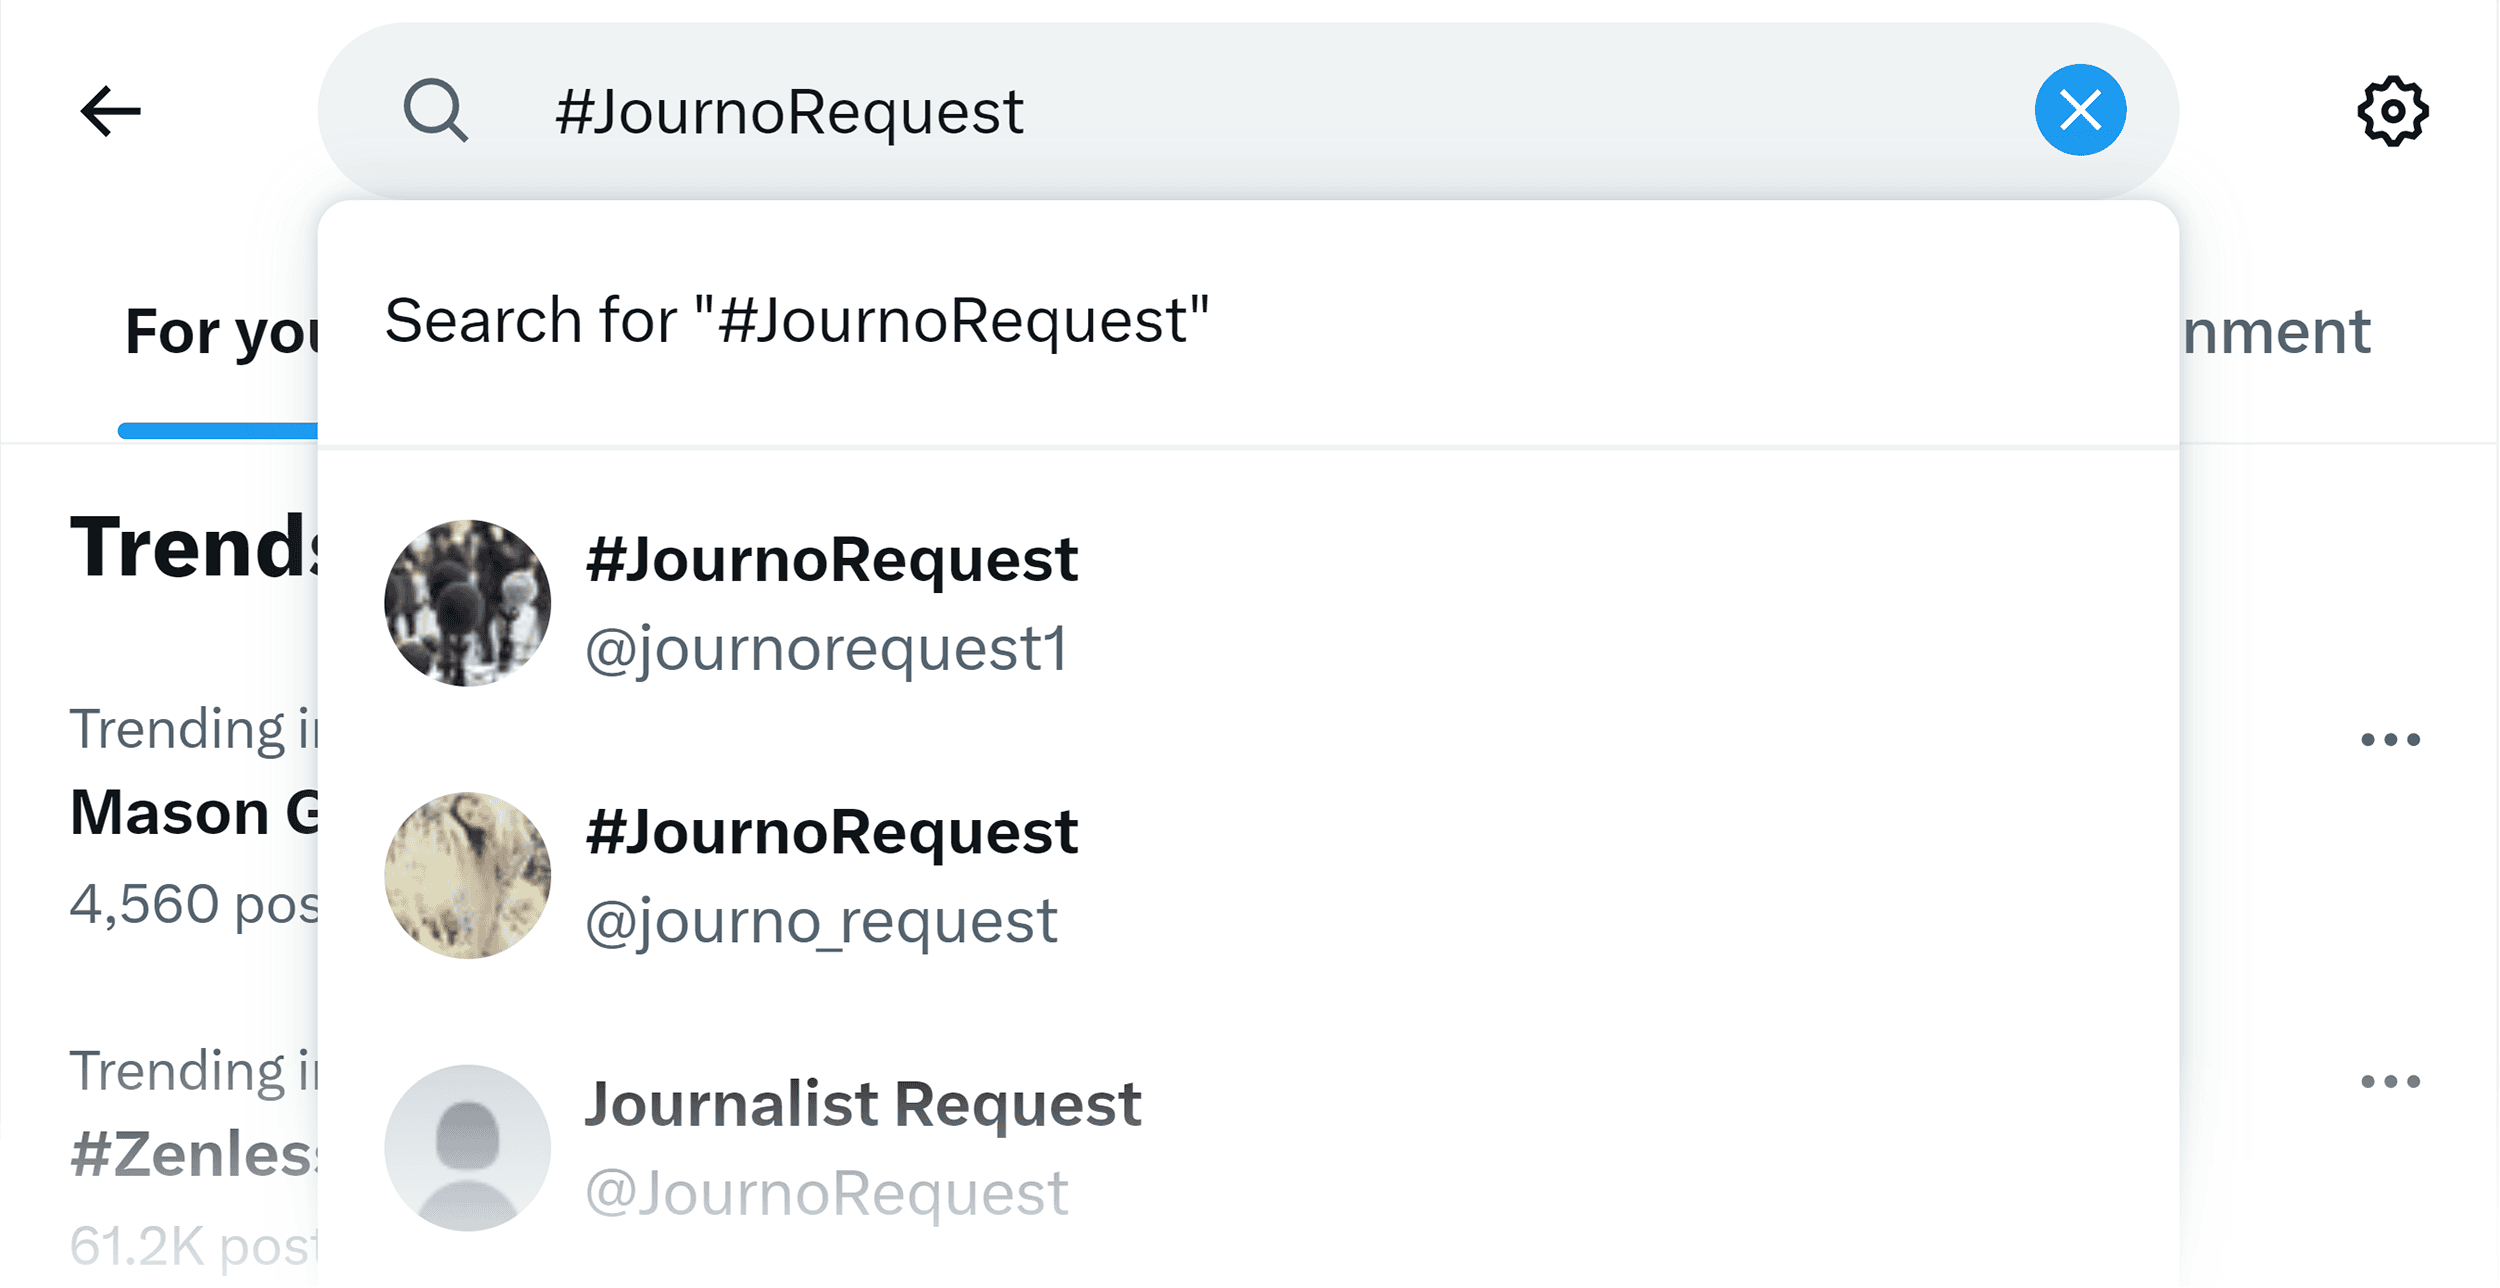
Task: Open the #JournoRequest @journorequest1 account
Action: [x=831, y=560]
